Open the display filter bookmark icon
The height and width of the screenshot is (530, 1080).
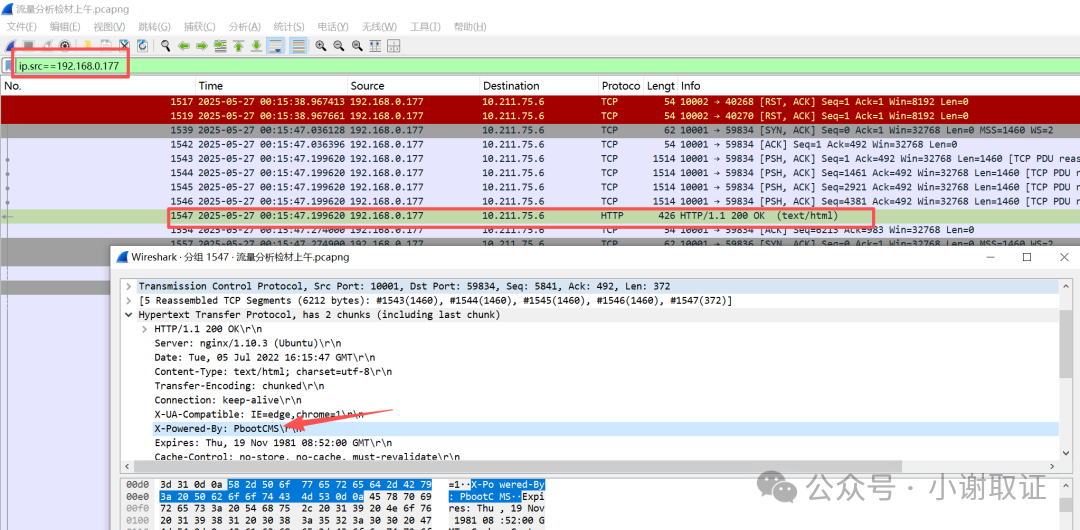pos(10,66)
